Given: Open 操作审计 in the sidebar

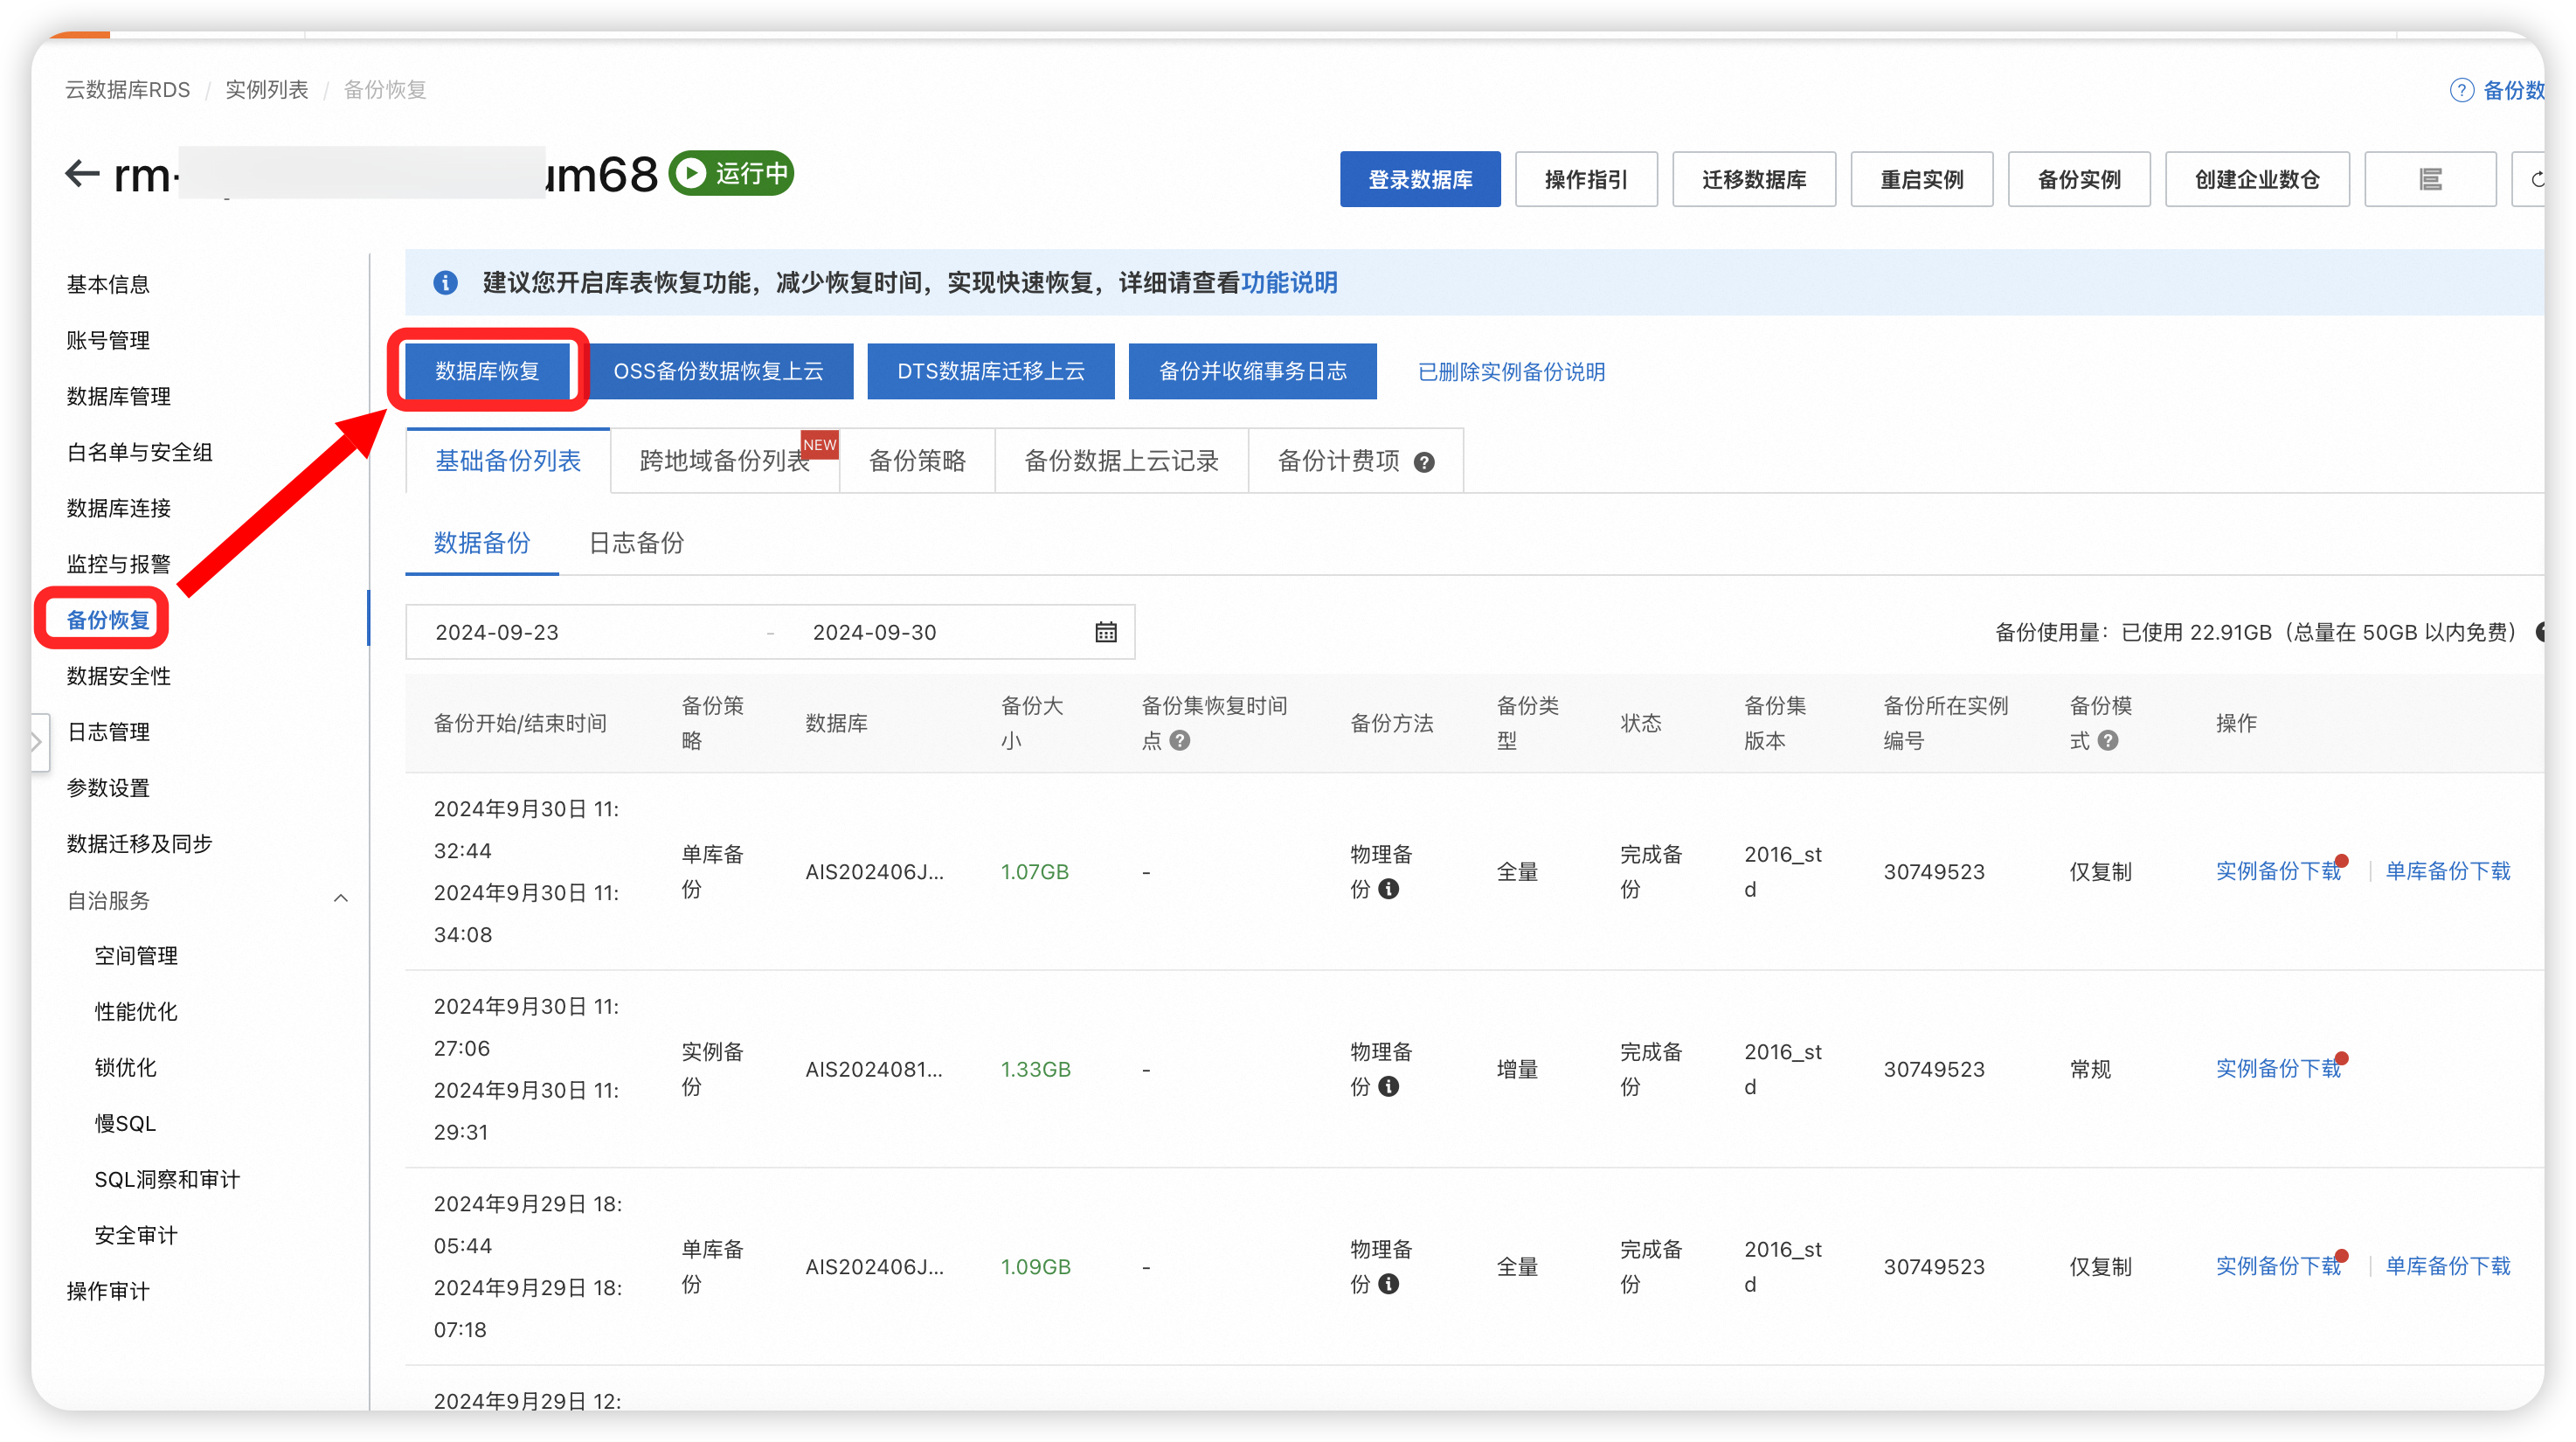Looking at the screenshot, I should tap(108, 1292).
